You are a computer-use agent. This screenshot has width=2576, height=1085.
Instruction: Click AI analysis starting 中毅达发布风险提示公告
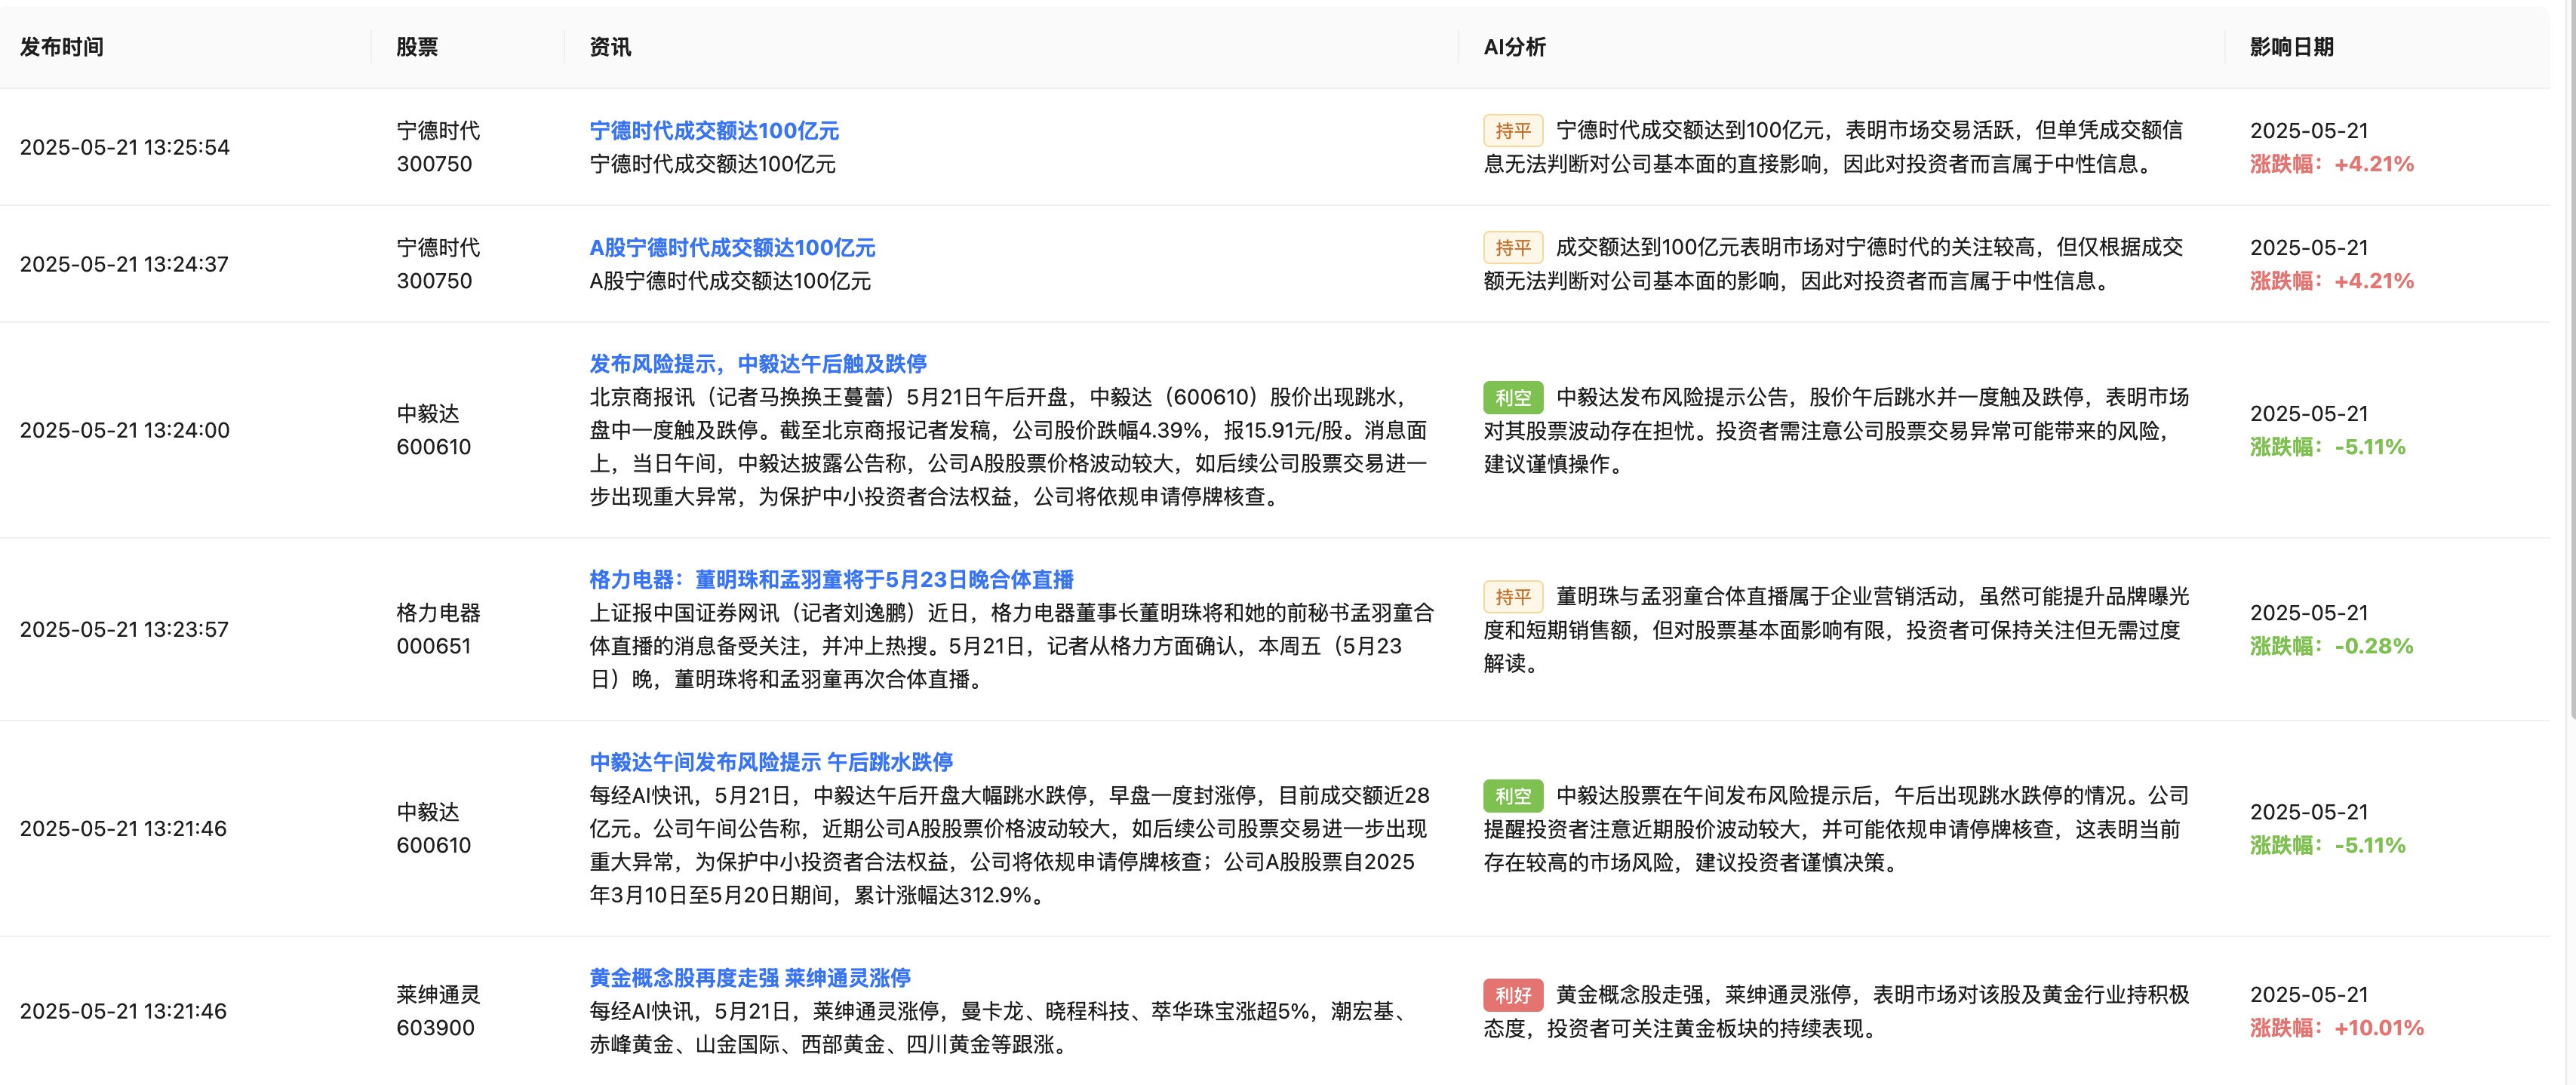tap(1836, 430)
